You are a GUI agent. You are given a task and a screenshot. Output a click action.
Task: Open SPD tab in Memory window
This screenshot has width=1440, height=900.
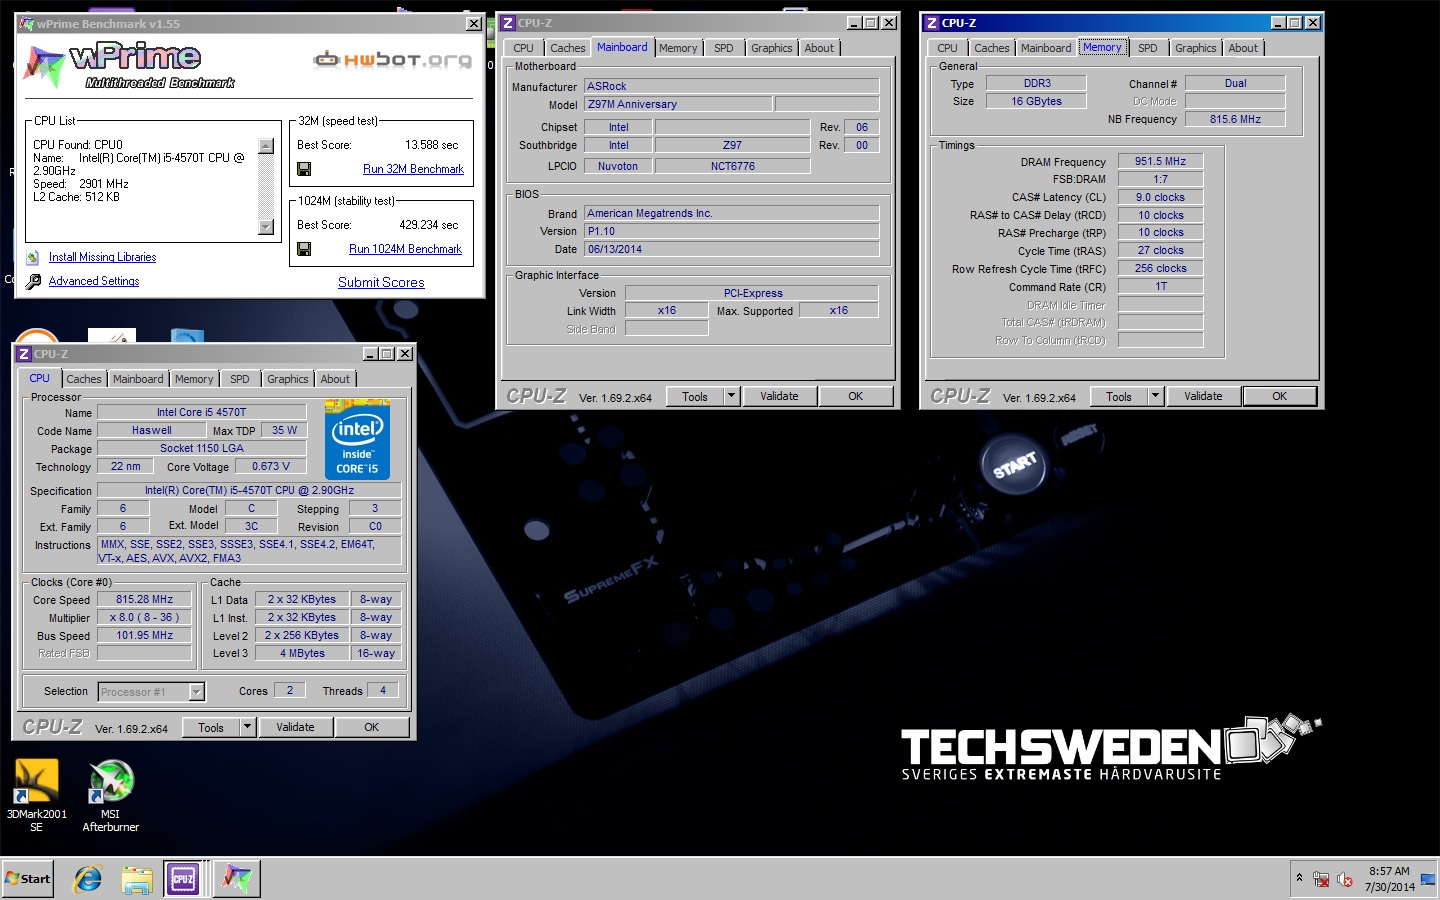coord(1148,48)
